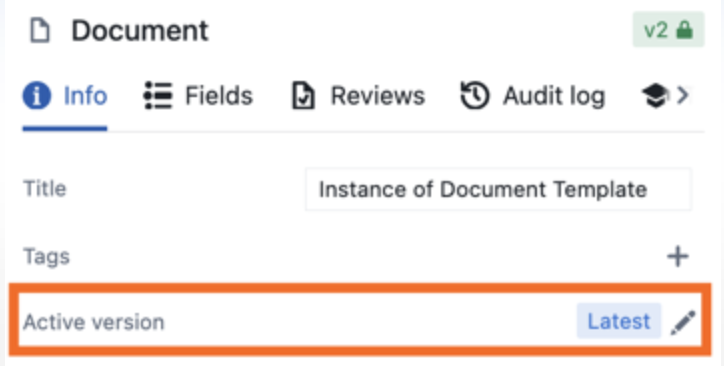
Task: Click the green lock icon
Action: click(x=684, y=30)
